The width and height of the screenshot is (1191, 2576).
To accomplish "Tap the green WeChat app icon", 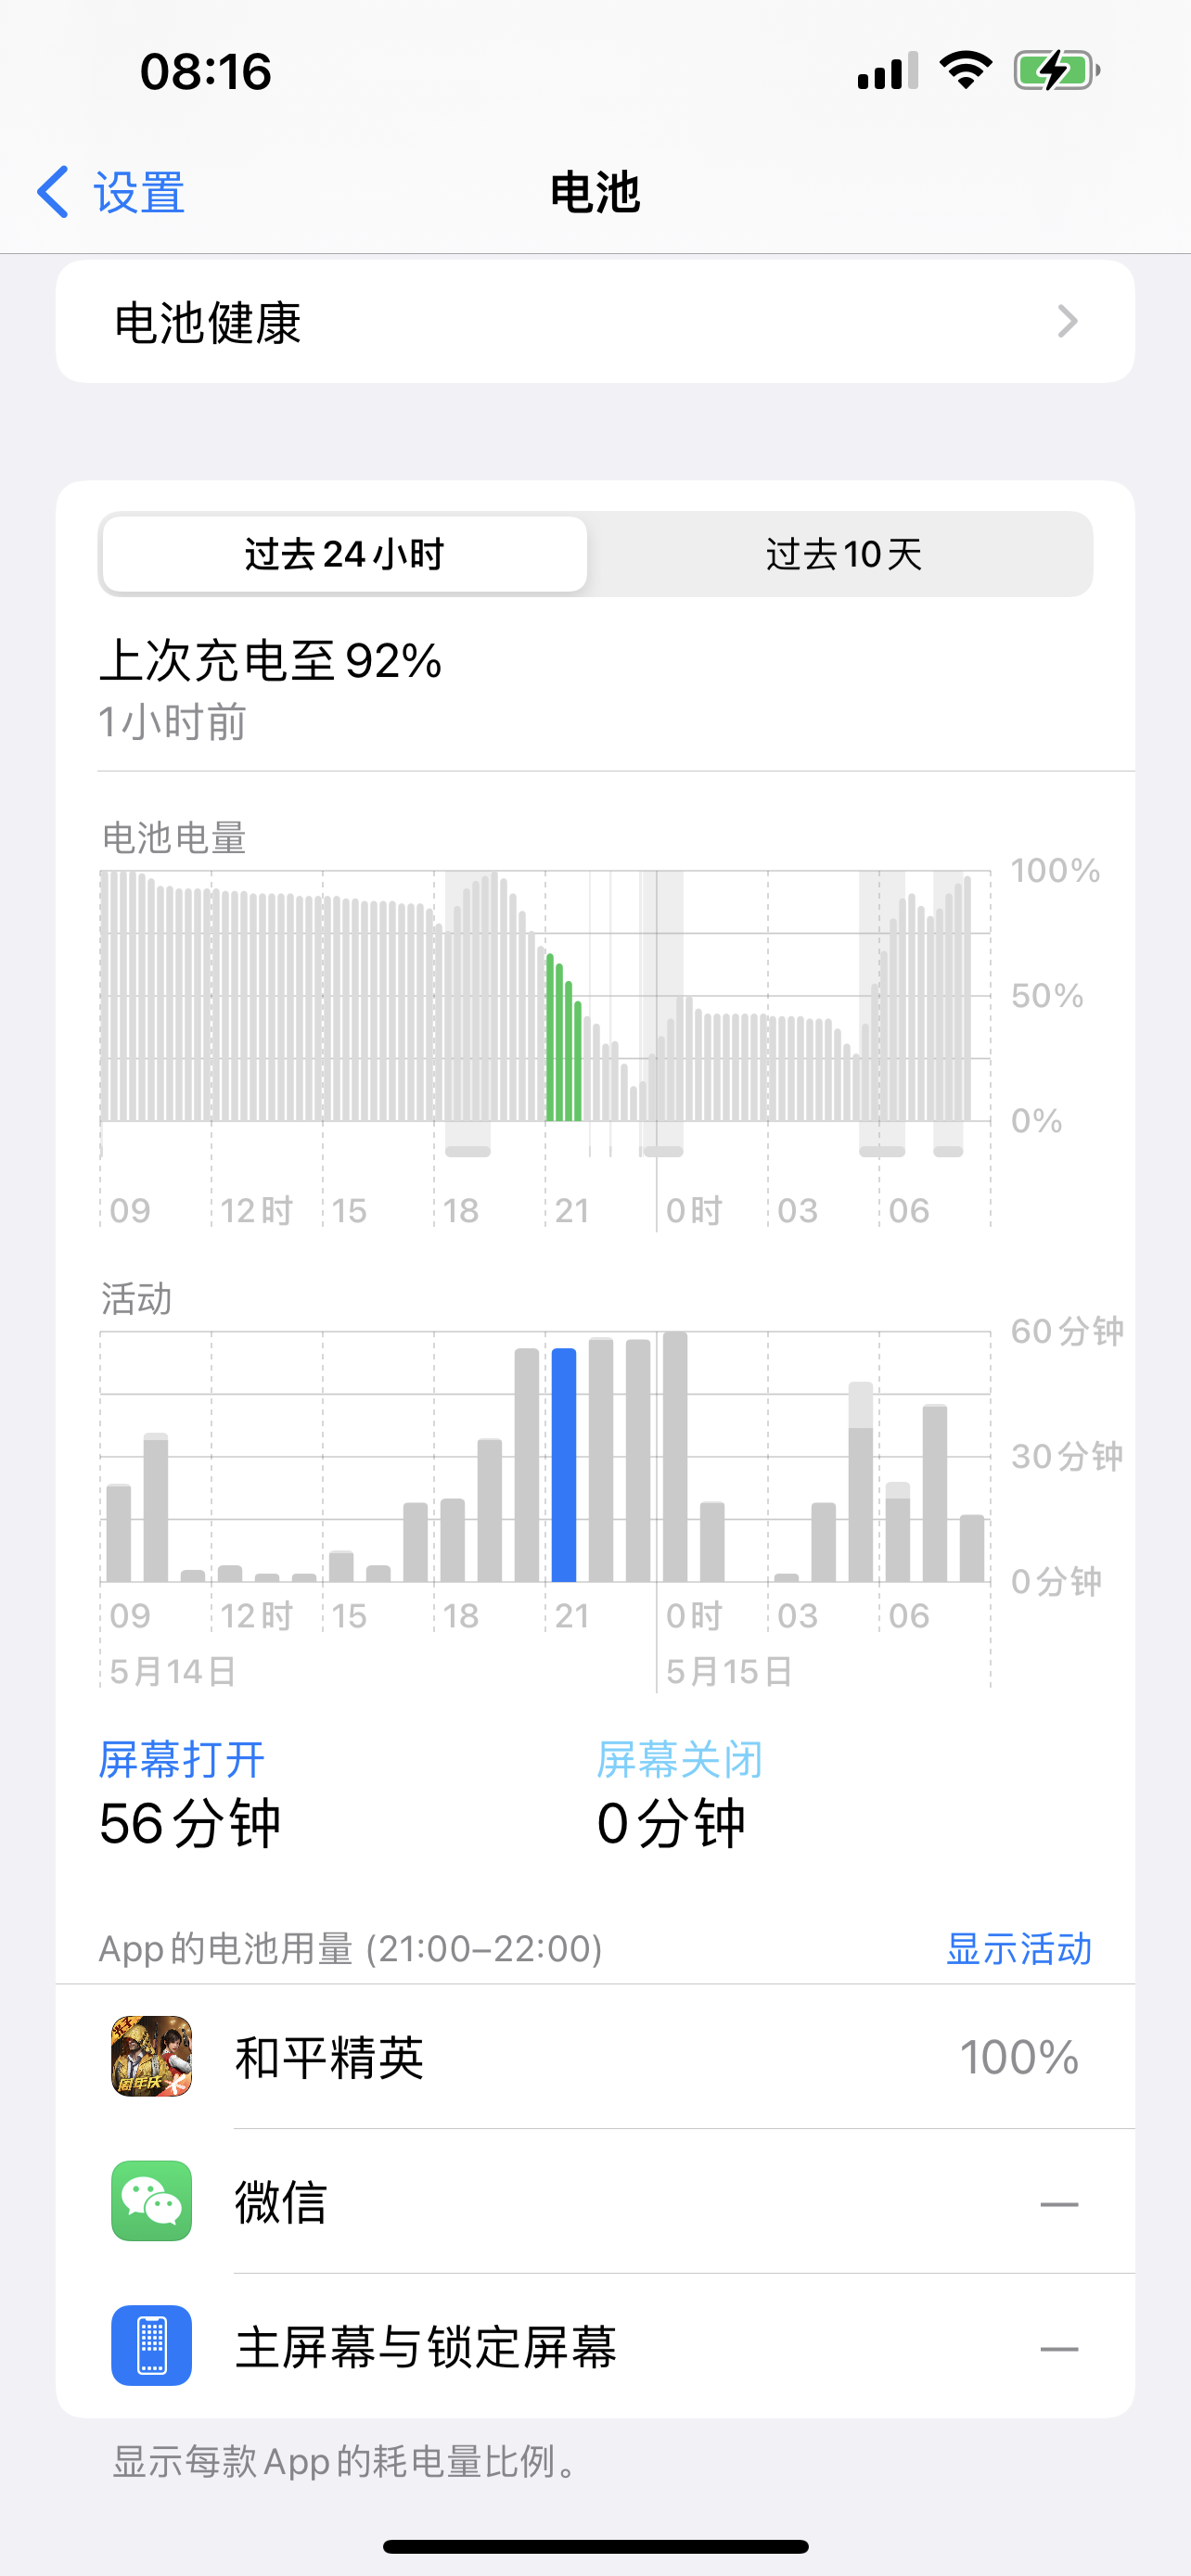I will (x=151, y=2201).
